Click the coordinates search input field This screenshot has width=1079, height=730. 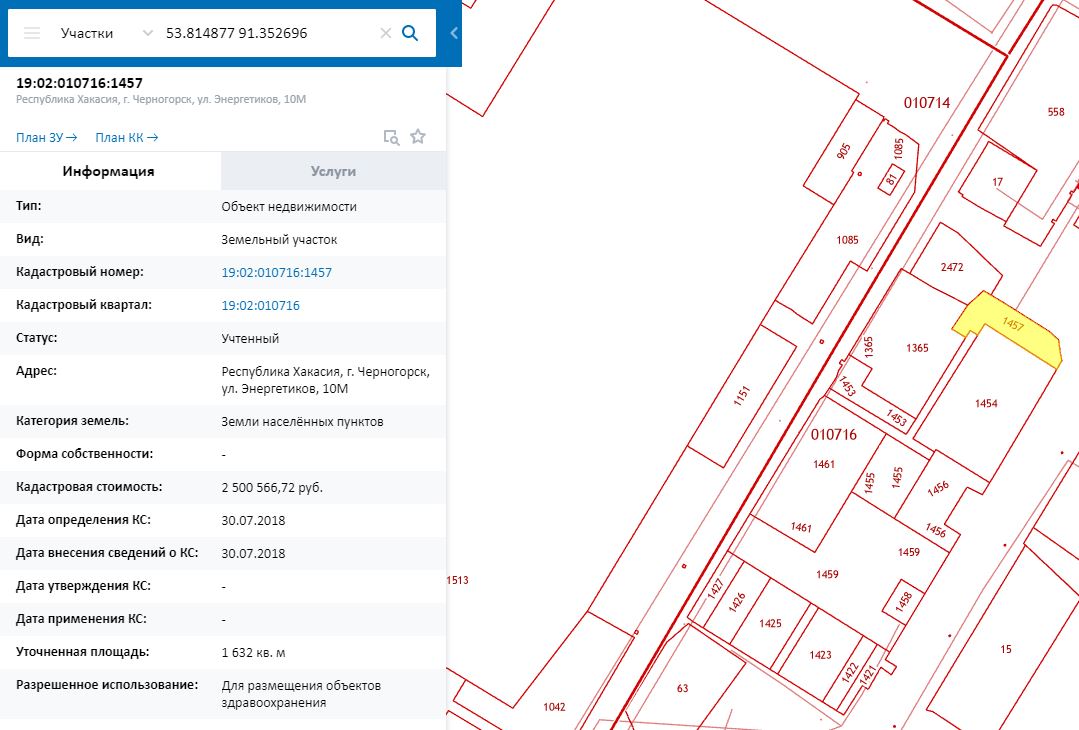265,33
